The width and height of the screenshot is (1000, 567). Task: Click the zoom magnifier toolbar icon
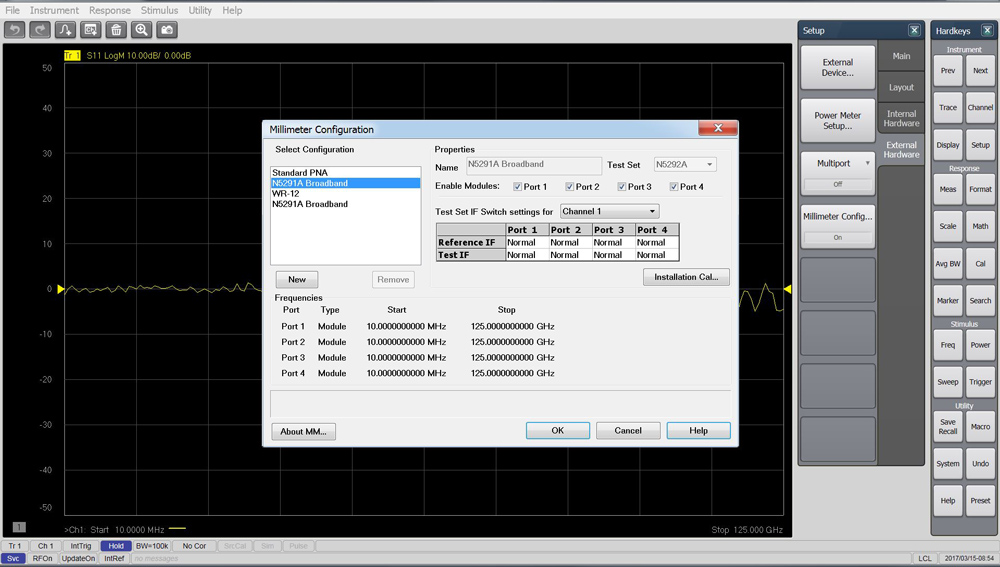[142, 30]
